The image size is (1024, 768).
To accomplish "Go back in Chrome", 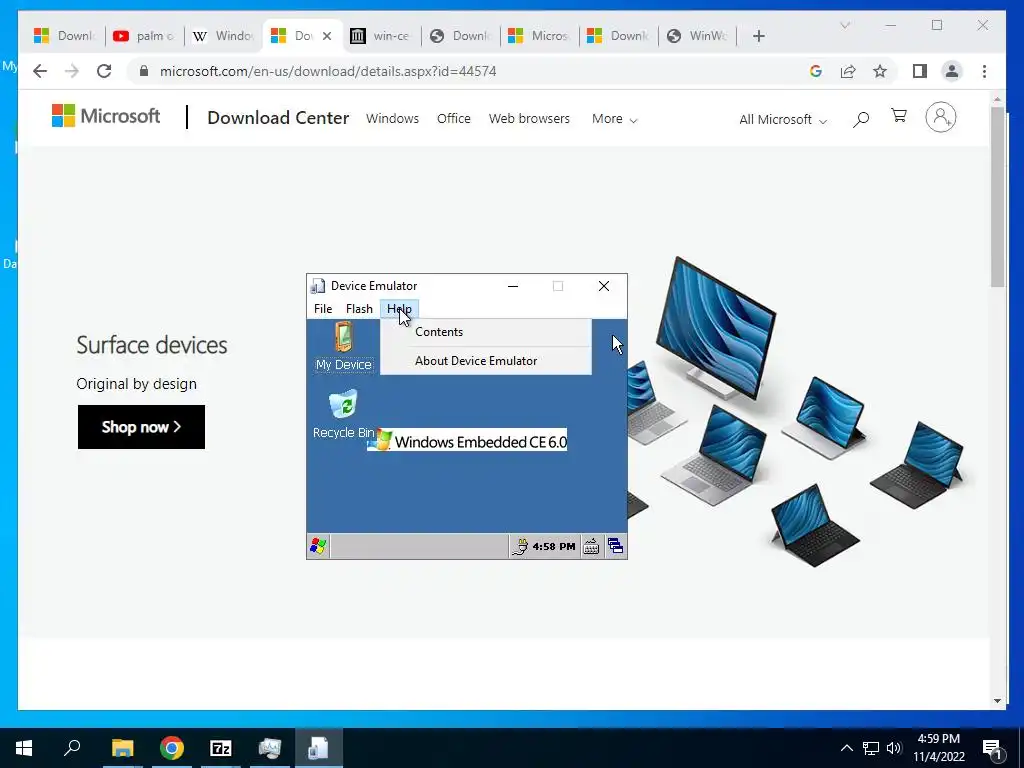I will 40,71.
